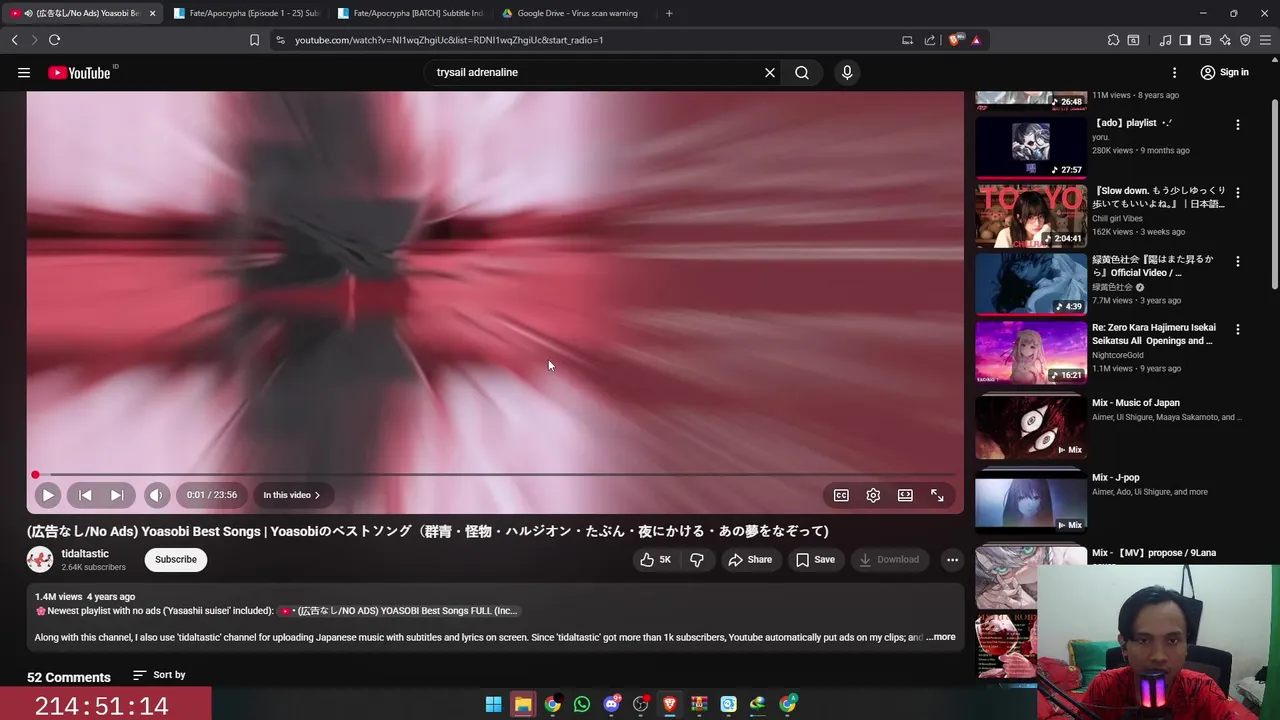Open options menu for 'Slow down' video
This screenshot has width=1280, height=720.
coord(1238,192)
